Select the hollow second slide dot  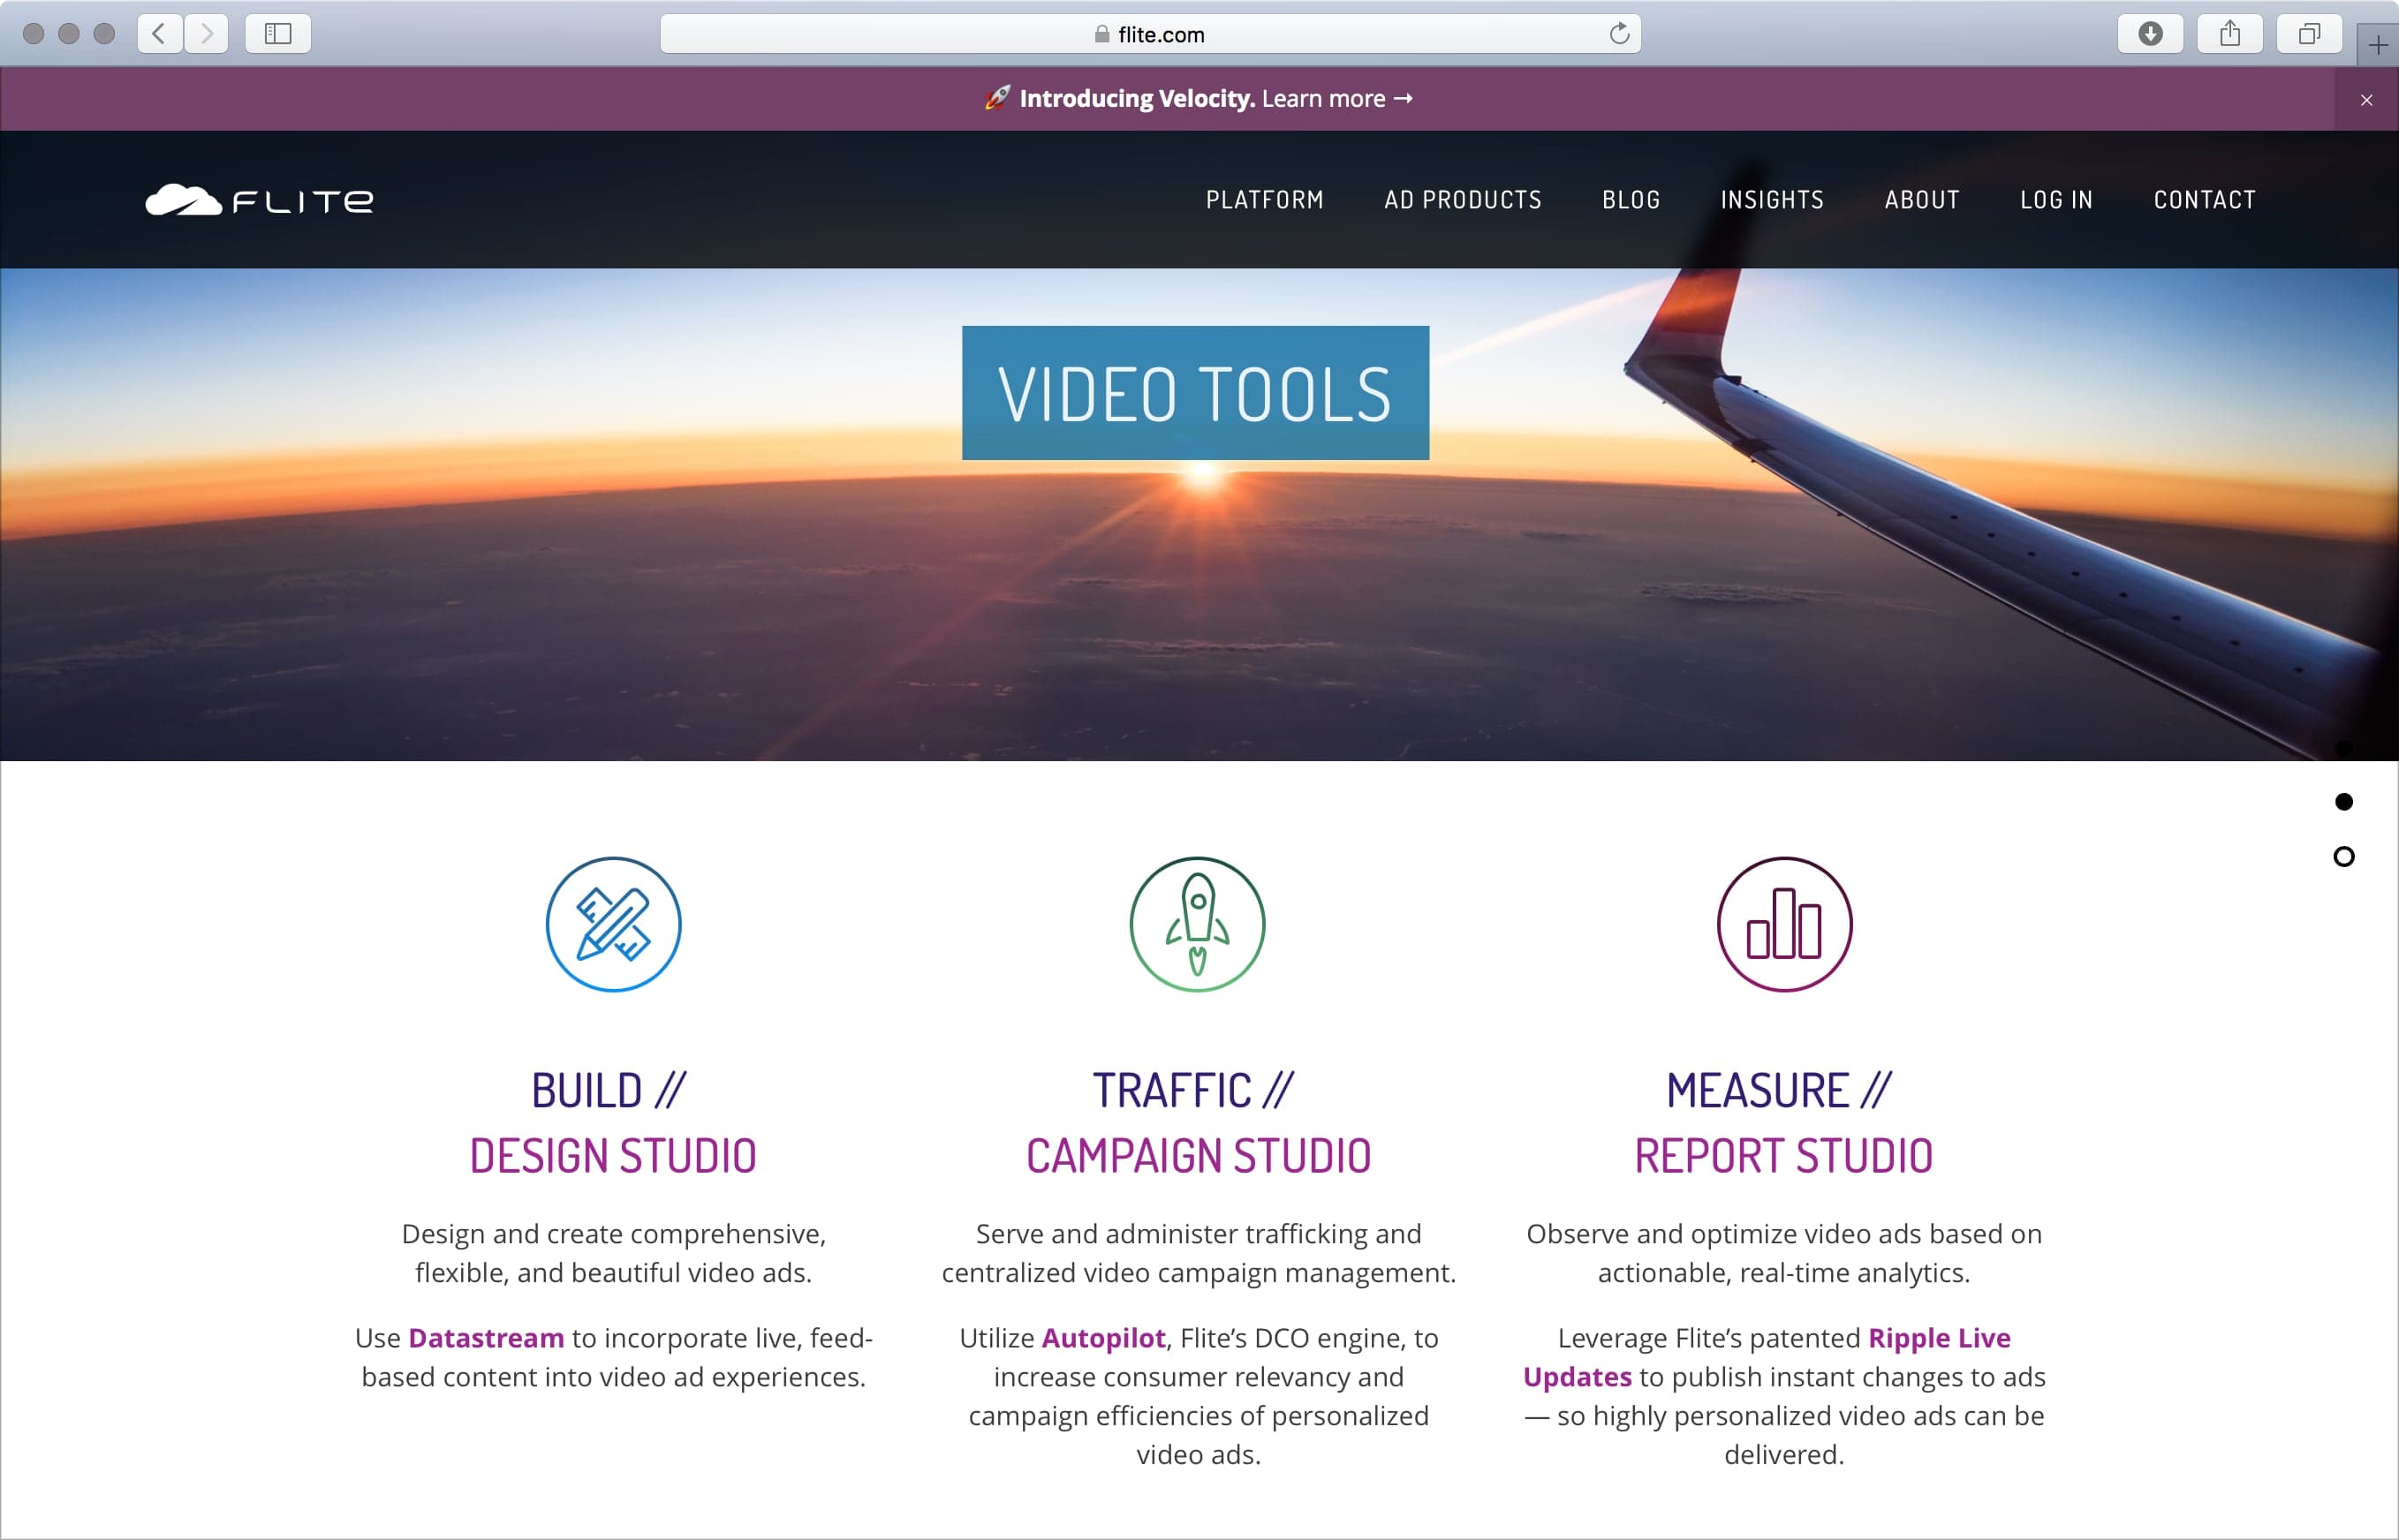click(x=2343, y=857)
